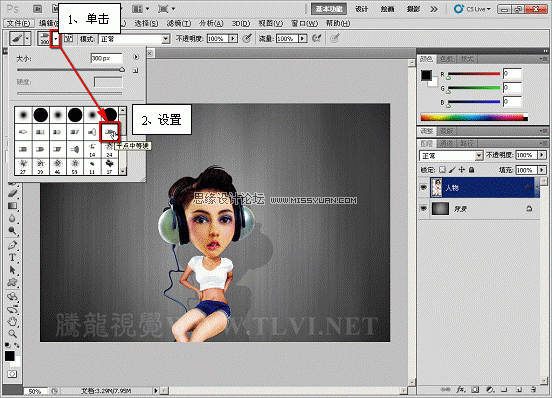Open the tool preset picker arrow
The image size is (552, 398).
click(27, 38)
